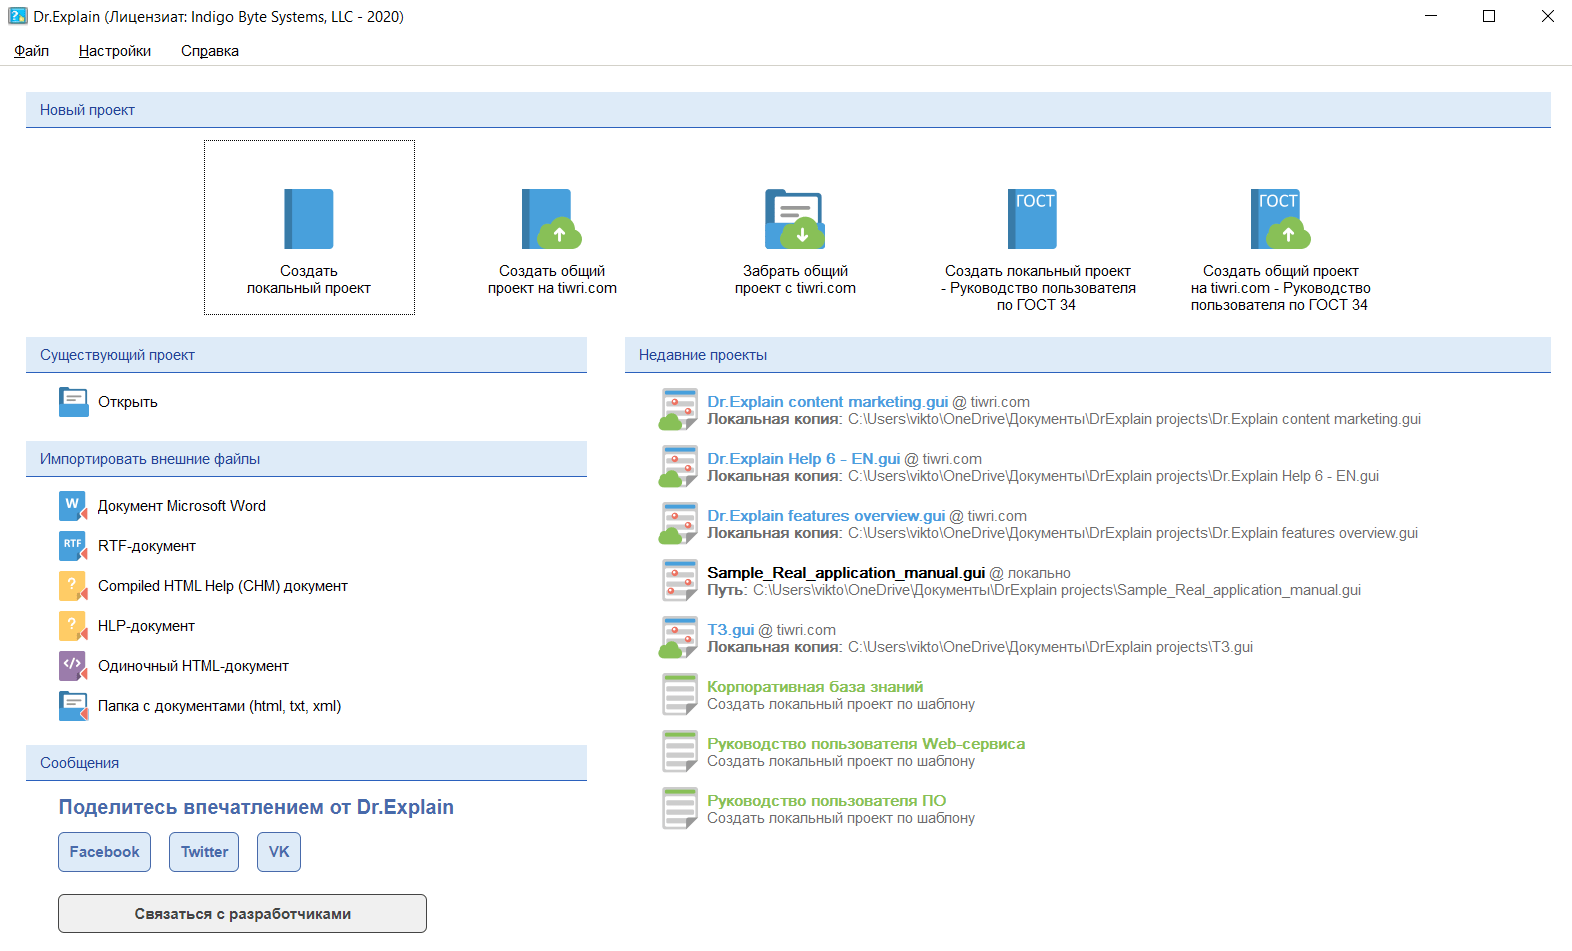Click the CHM document import icon
Viewport: 1572px width, 951px height.
74,586
